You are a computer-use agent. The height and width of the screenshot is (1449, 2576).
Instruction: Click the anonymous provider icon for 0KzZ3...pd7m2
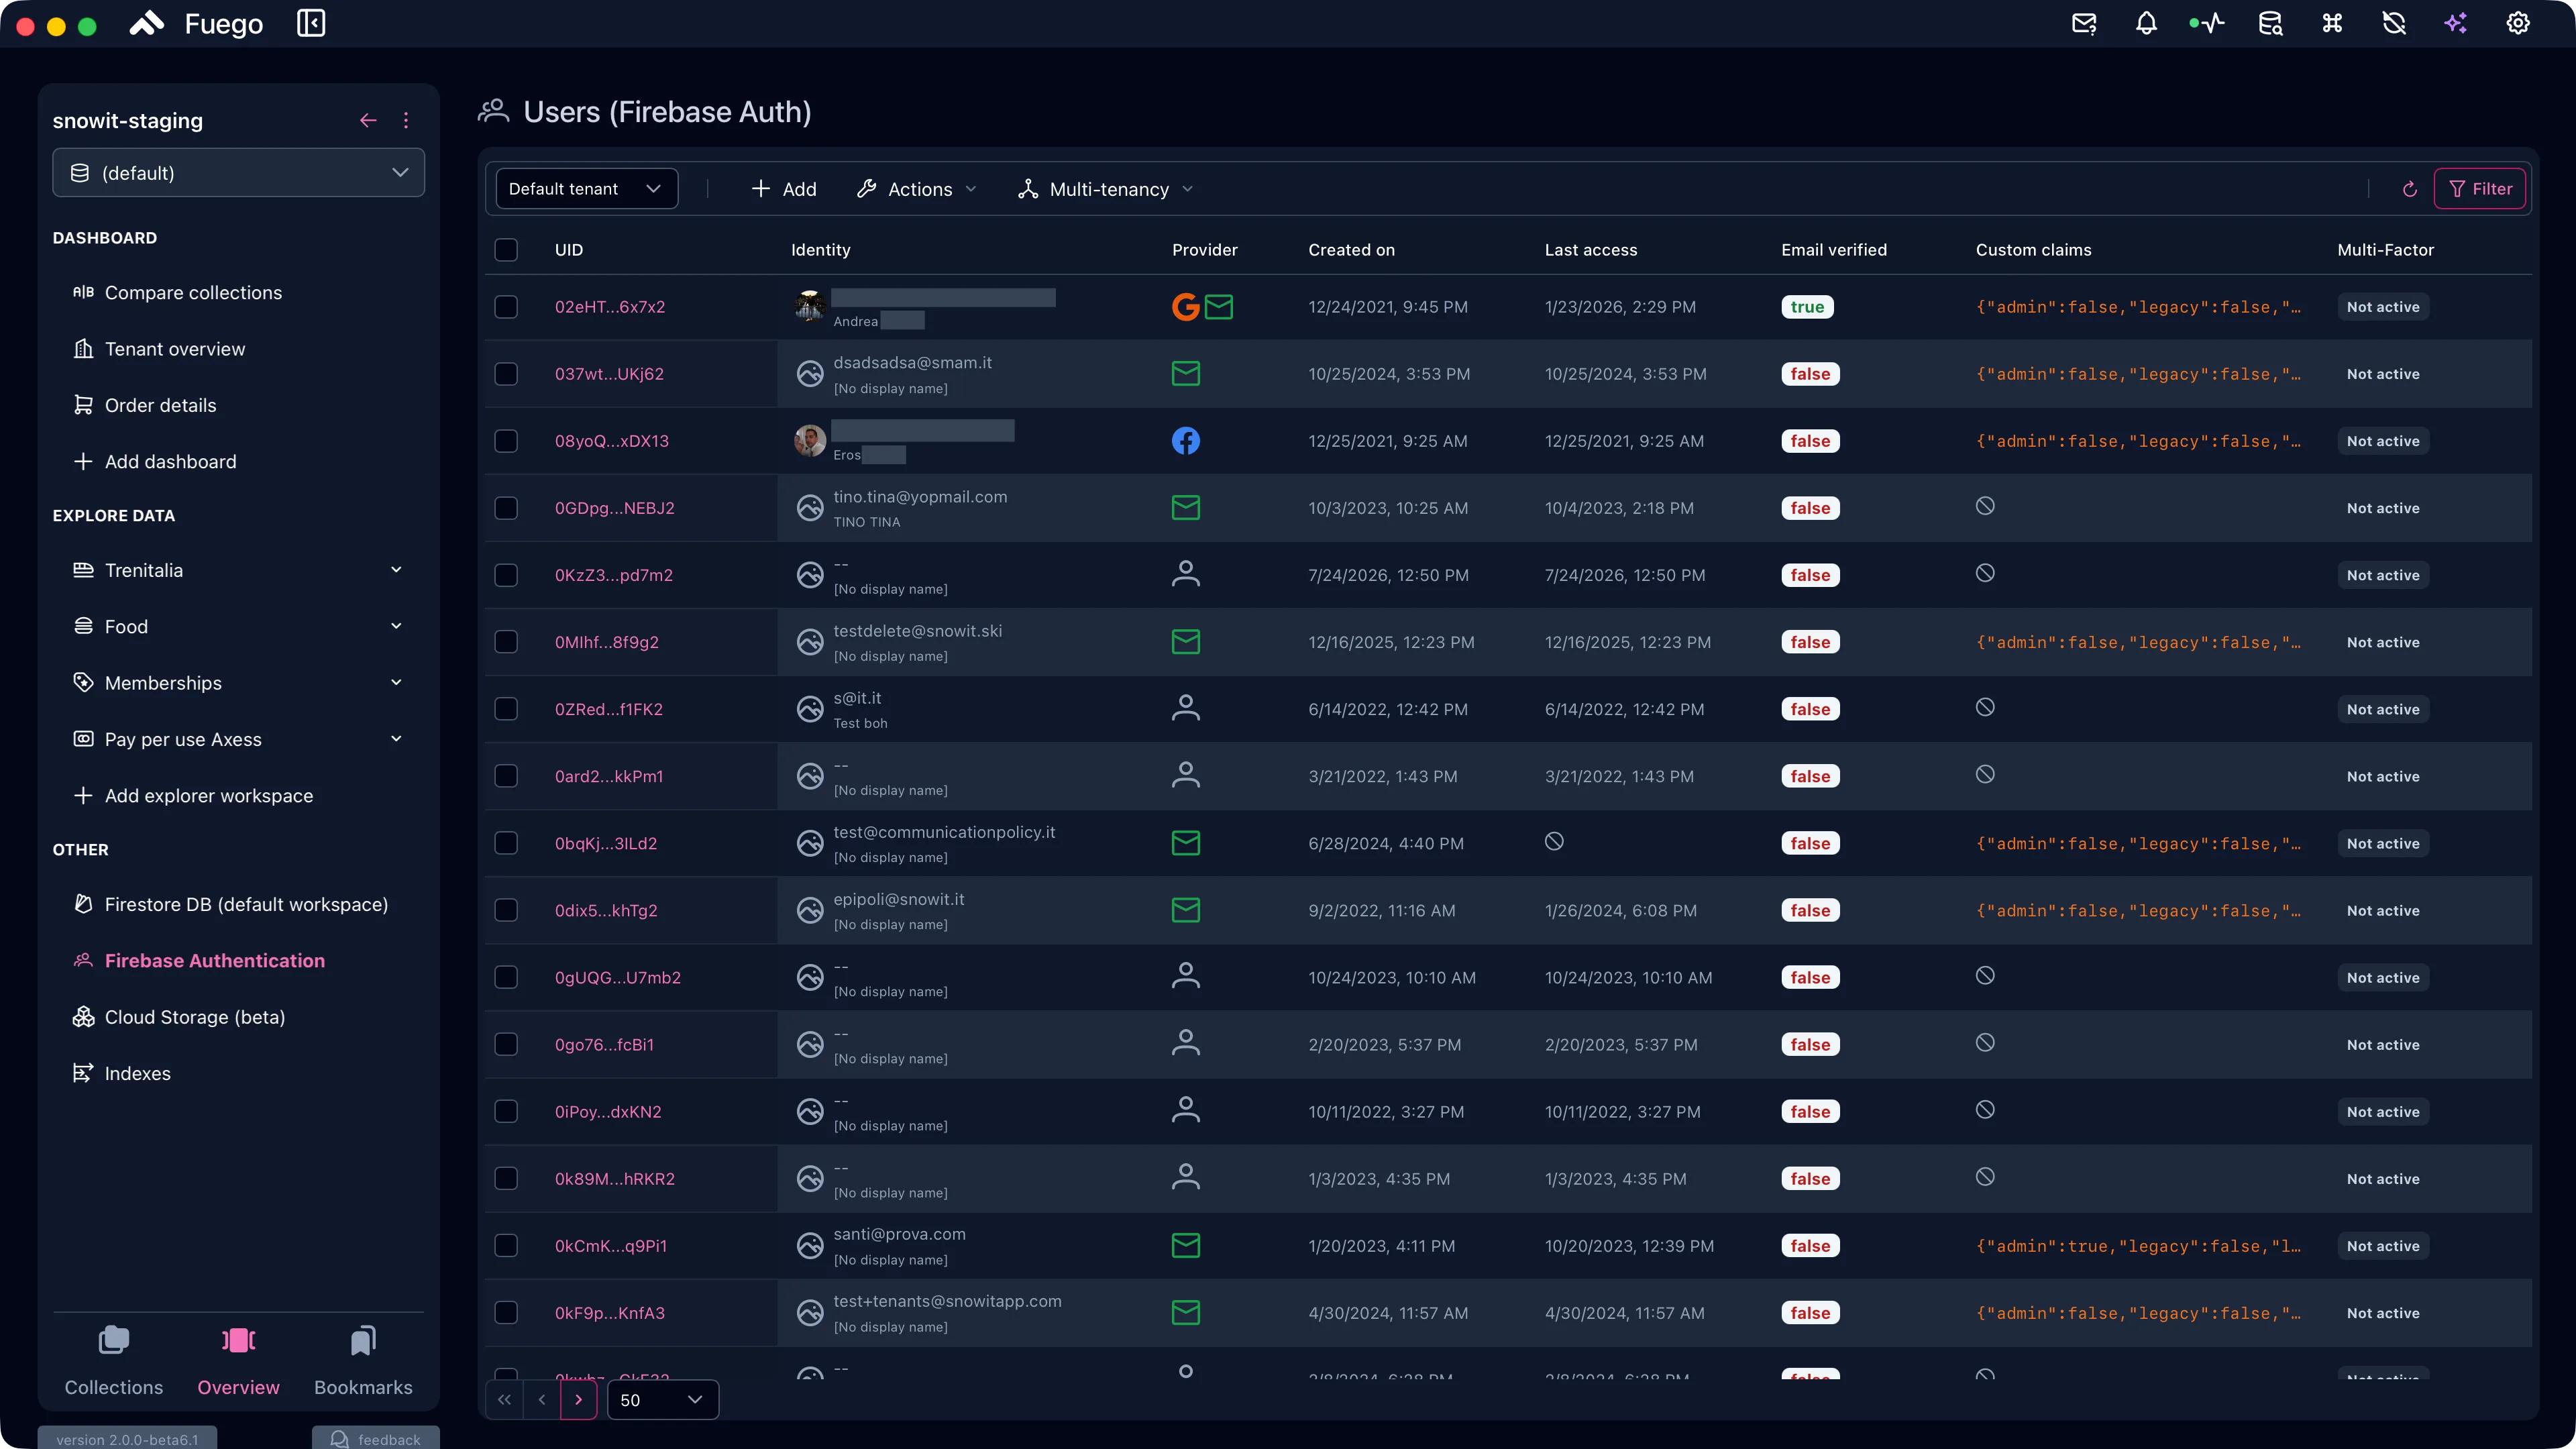1186,574
